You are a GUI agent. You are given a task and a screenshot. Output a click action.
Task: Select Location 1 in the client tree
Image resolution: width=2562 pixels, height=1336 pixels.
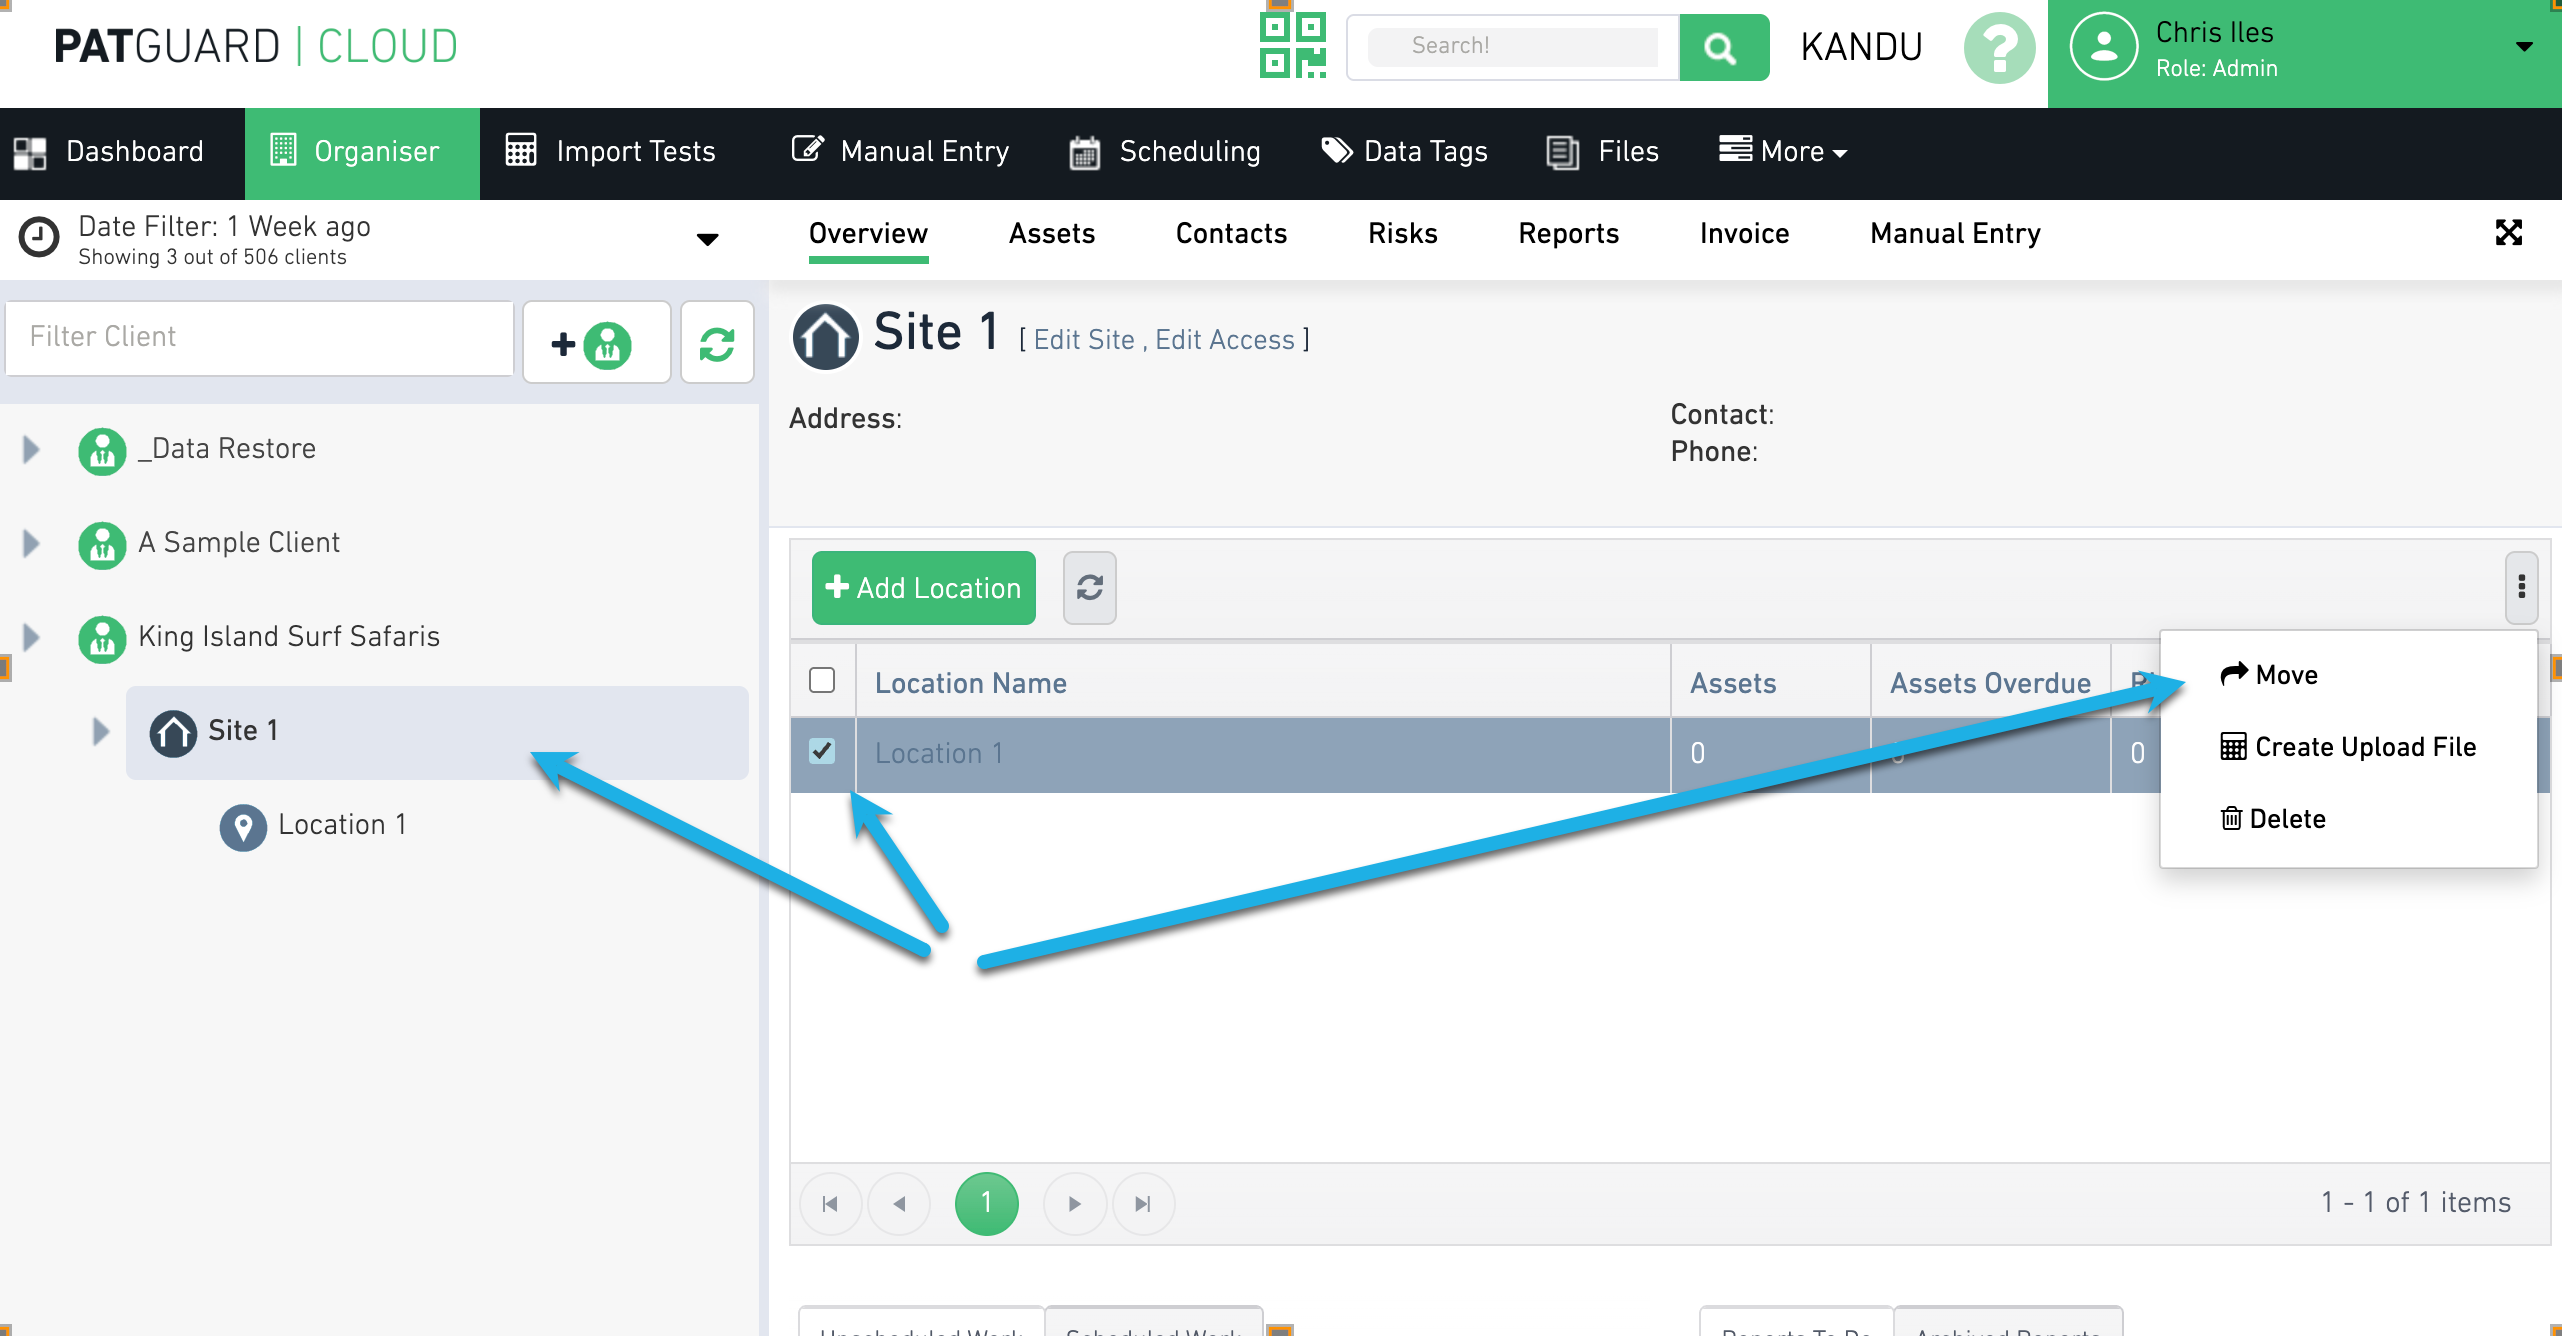pyautogui.click(x=342, y=825)
